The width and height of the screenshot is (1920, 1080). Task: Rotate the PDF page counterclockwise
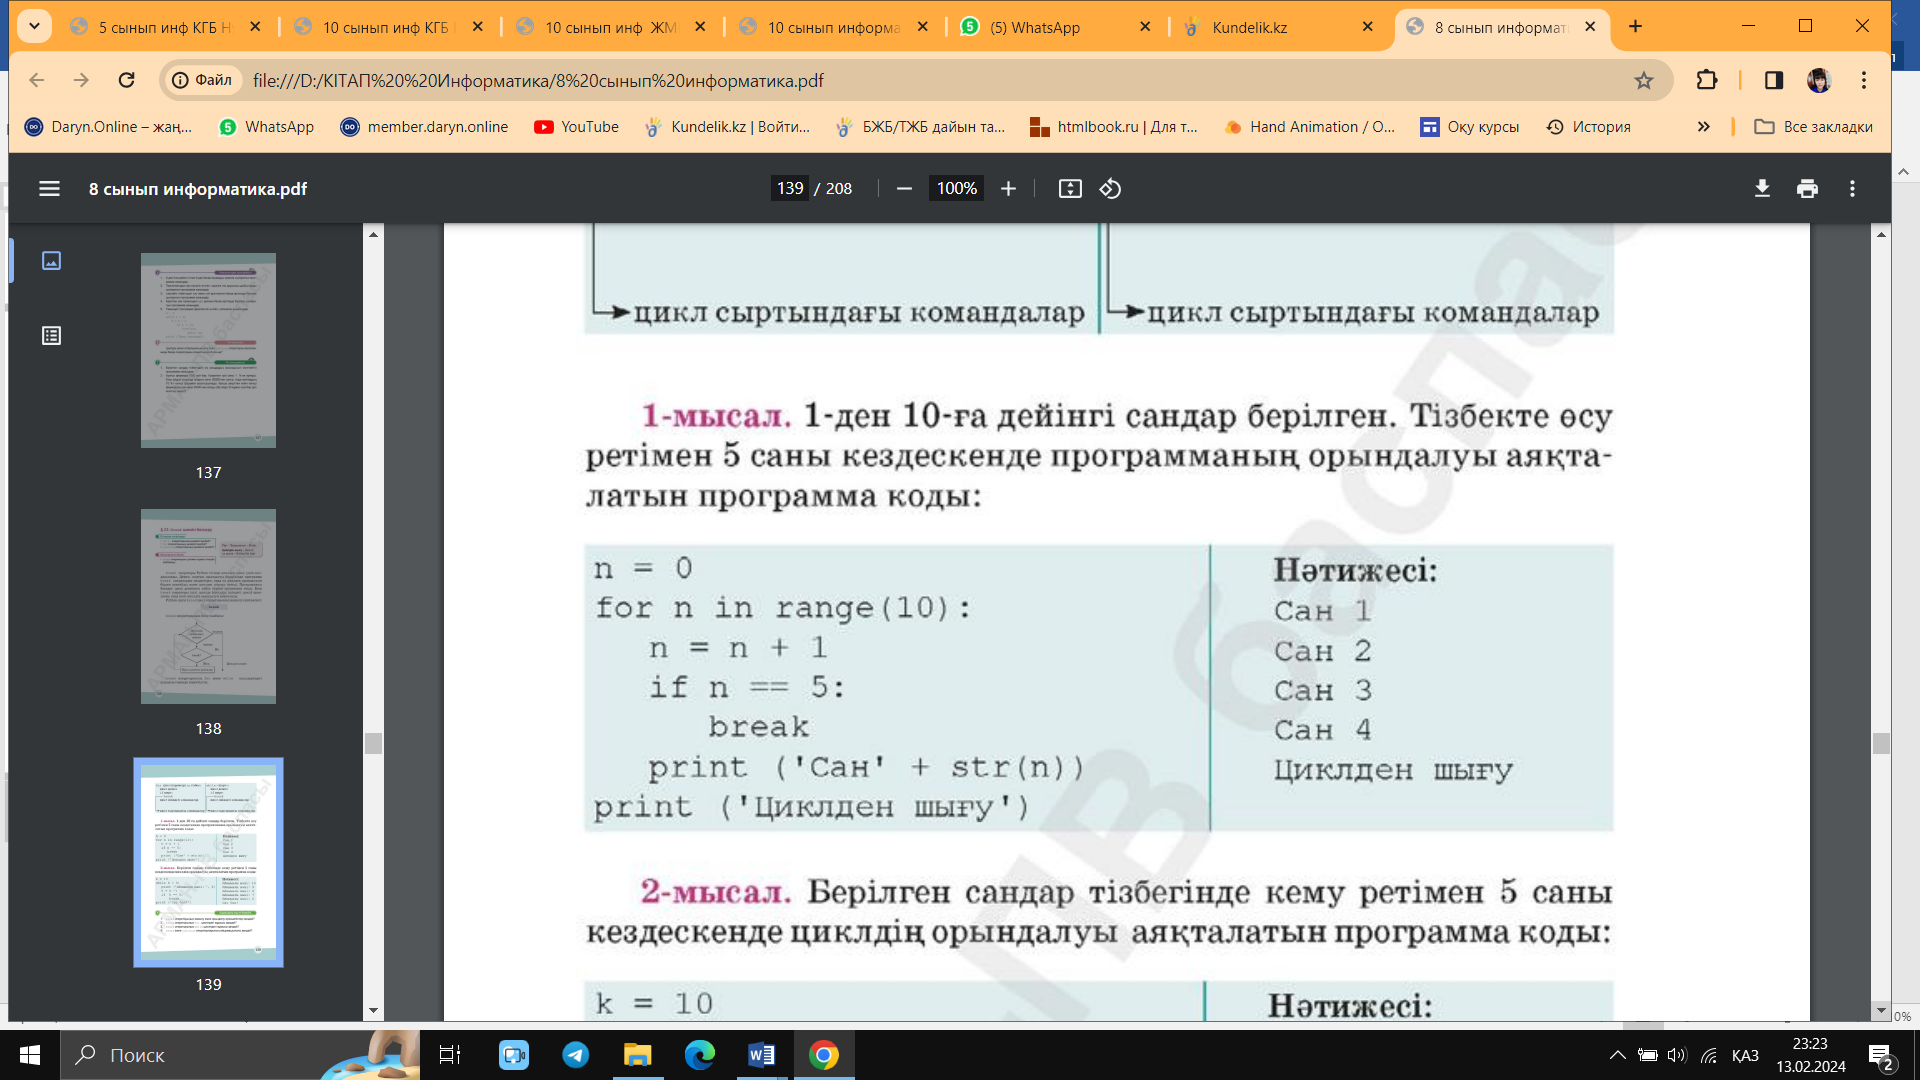[1110, 189]
